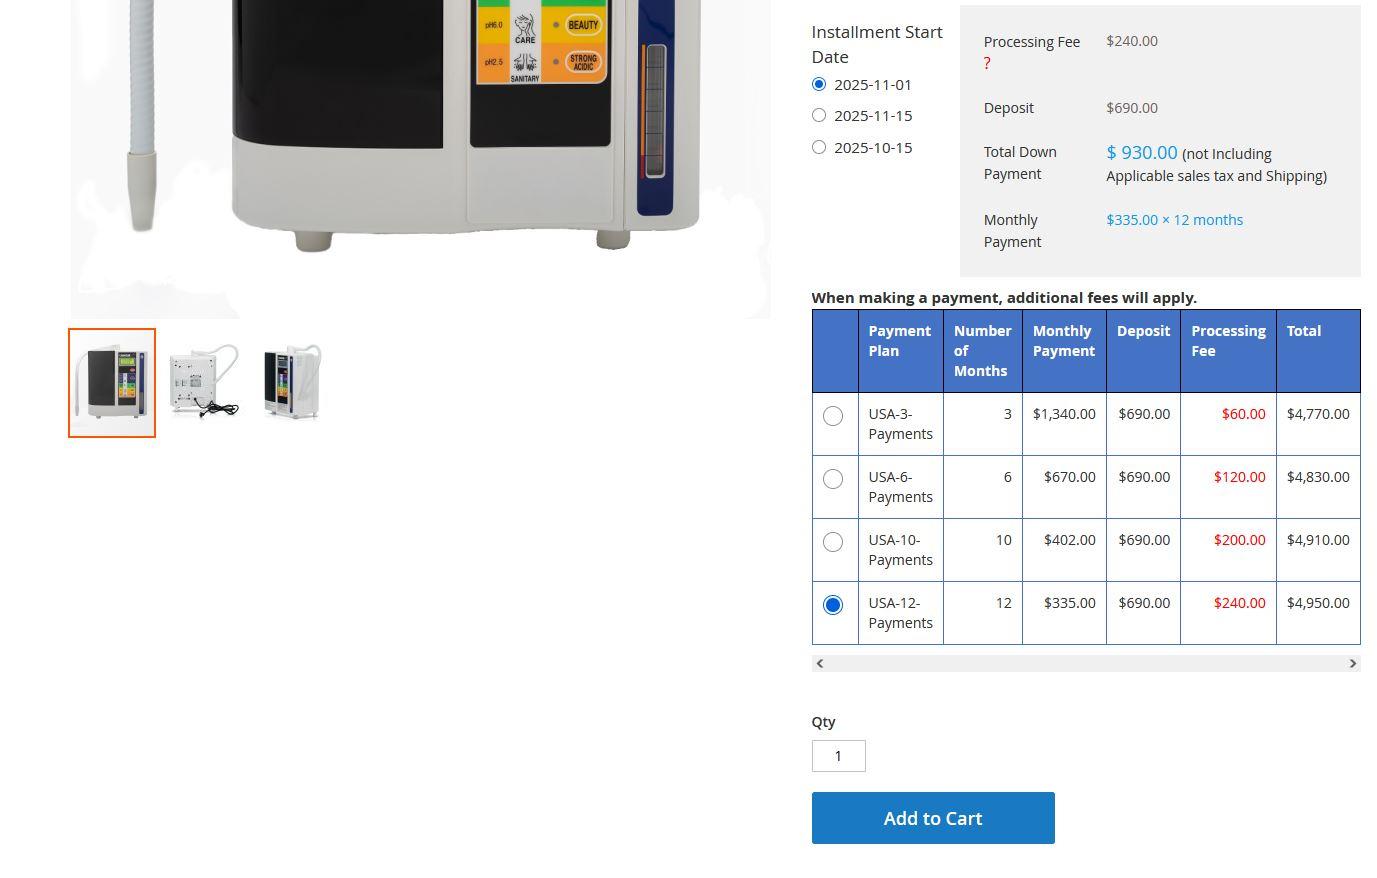
Task: Pick installment start date 2025-10-15
Action: coord(819,148)
